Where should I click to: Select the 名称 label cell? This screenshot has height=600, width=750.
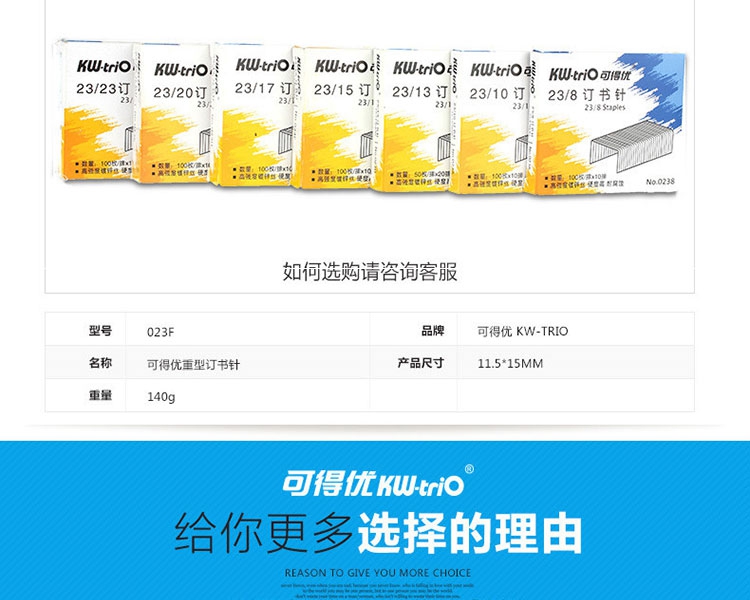coord(86,362)
